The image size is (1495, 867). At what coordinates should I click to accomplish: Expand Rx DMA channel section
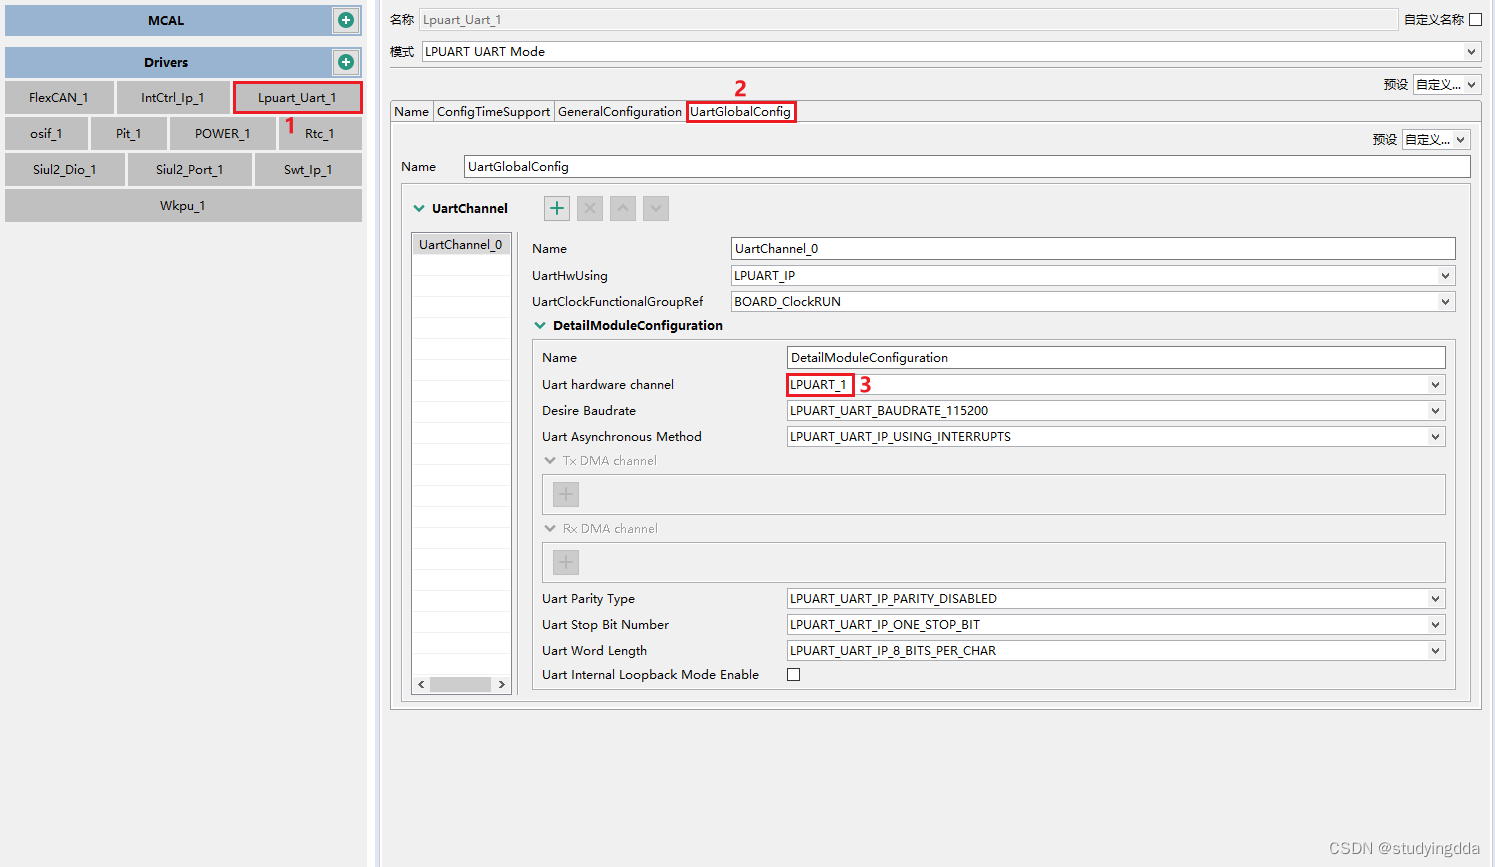[550, 529]
